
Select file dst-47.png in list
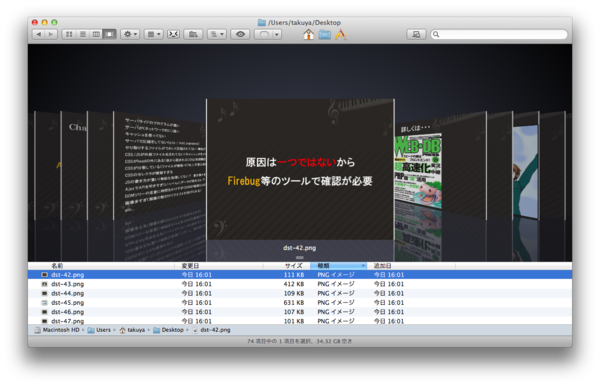(x=300, y=321)
